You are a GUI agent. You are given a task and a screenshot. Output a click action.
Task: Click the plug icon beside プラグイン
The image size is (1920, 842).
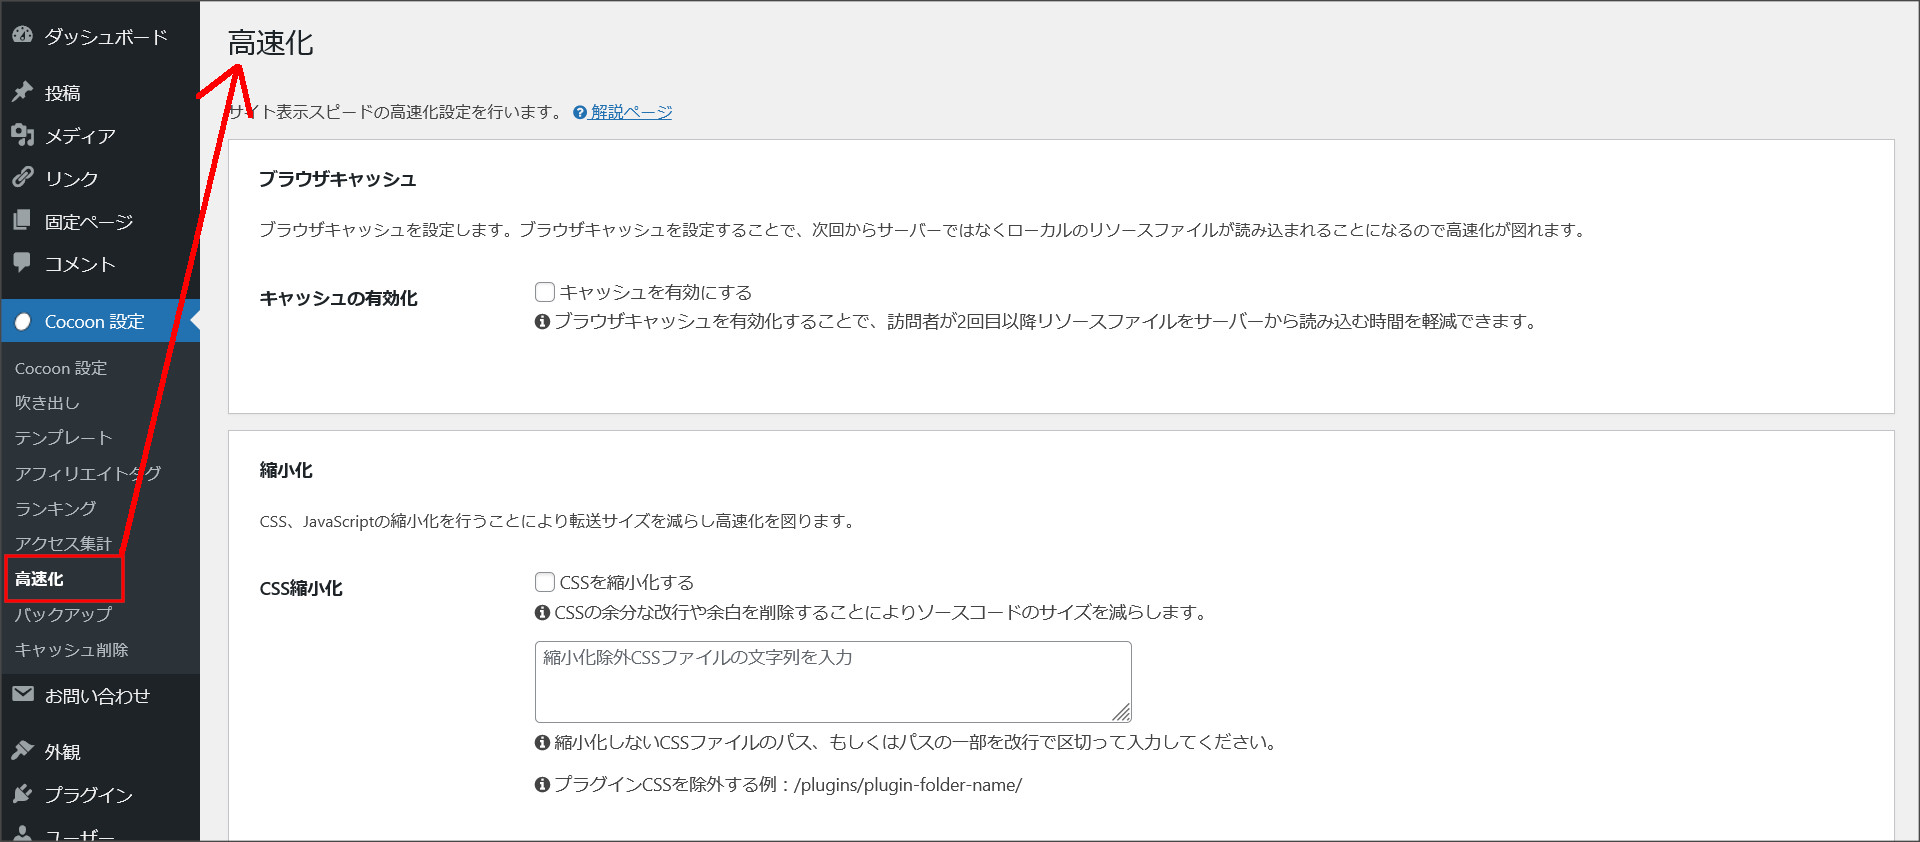coord(22,793)
